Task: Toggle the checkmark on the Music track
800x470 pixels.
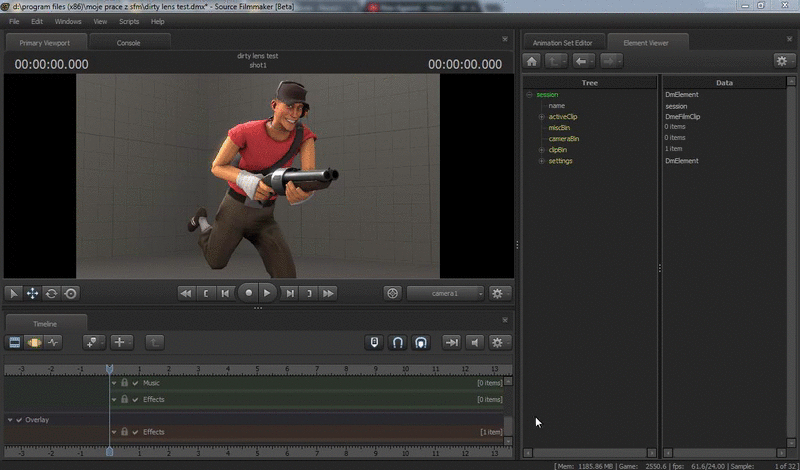Action: [x=135, y=383]
